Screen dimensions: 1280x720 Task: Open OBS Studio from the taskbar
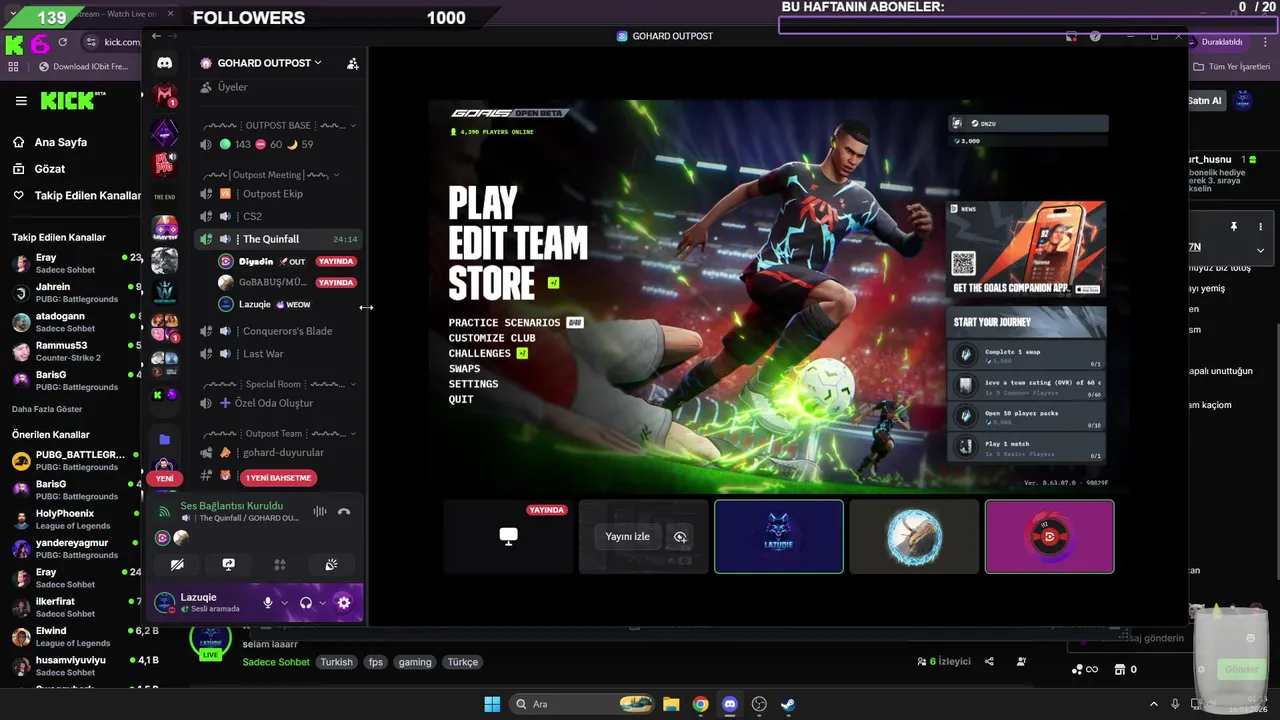pos(759,704)
